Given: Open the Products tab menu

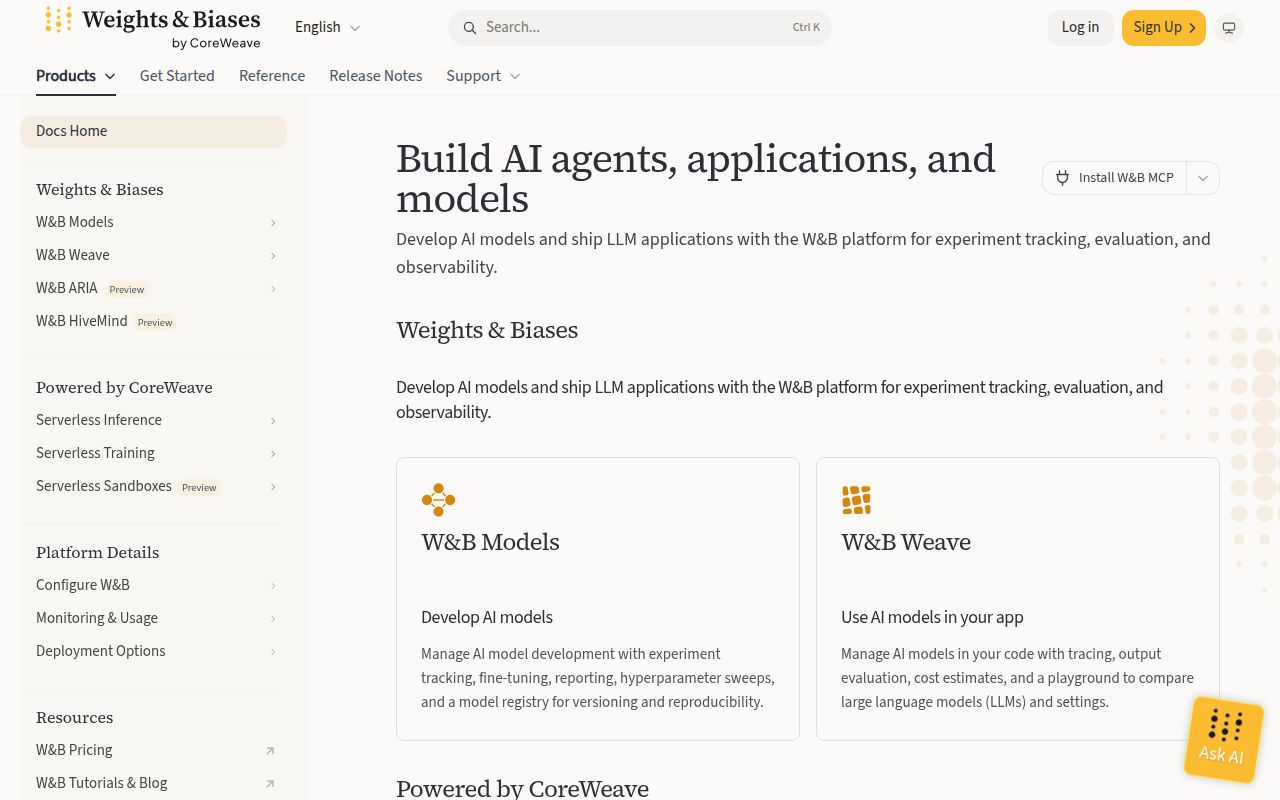Looking at the screenshot, I should point(76,76).
